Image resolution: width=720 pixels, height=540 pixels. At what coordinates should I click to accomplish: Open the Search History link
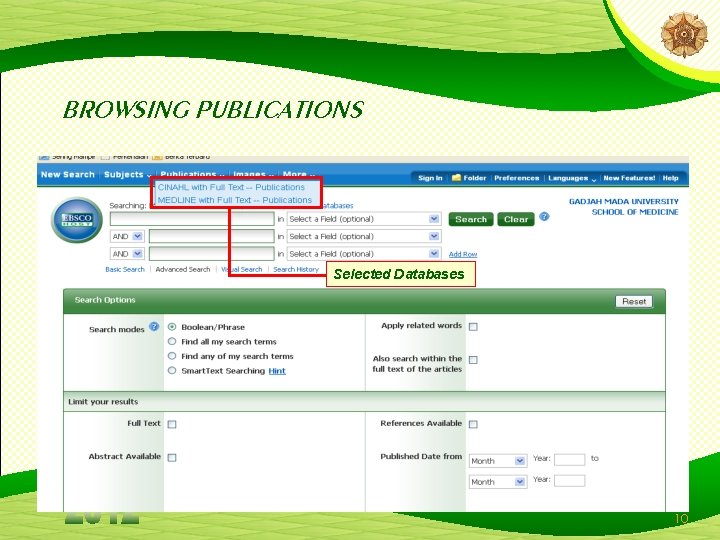tap(296, 270)
